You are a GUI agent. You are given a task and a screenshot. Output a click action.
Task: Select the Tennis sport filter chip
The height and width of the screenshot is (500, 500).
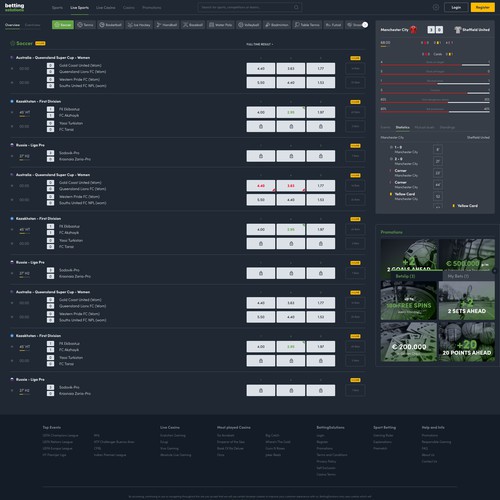click(85, 25)
